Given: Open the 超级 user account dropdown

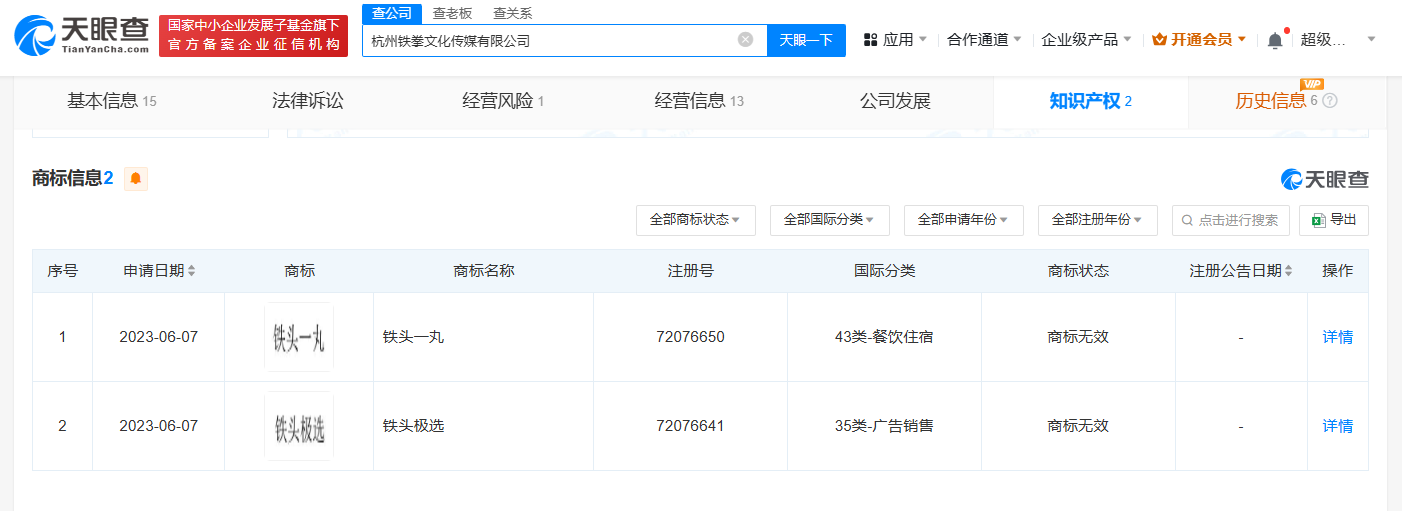Looking at the screenshot, I should 1338,40.
